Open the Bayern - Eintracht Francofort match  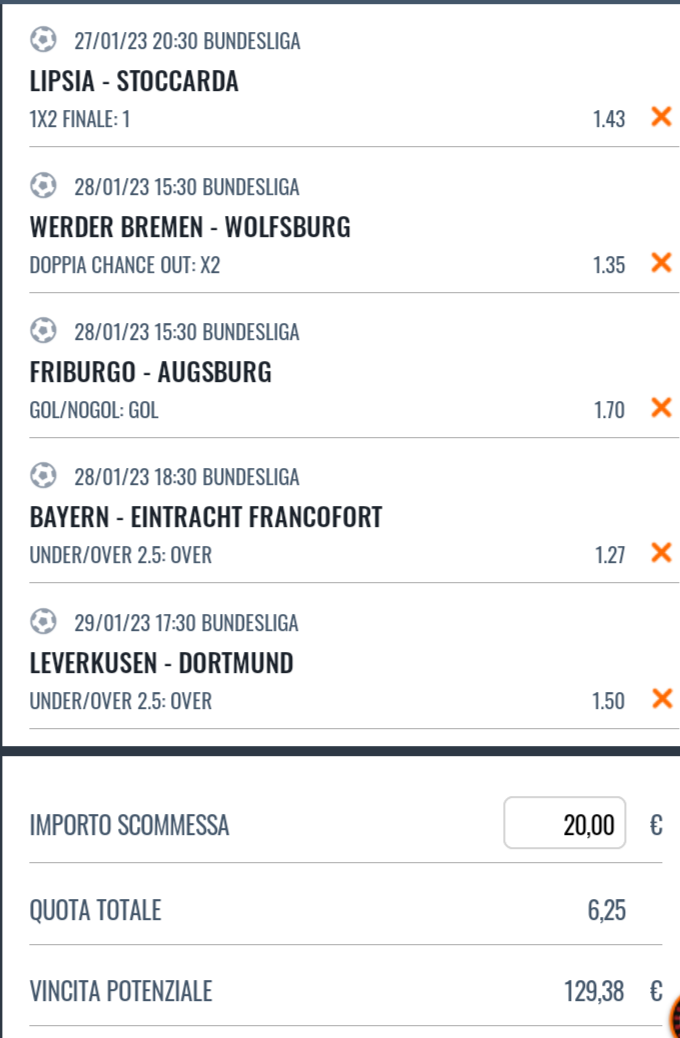(x=206, y=518)
